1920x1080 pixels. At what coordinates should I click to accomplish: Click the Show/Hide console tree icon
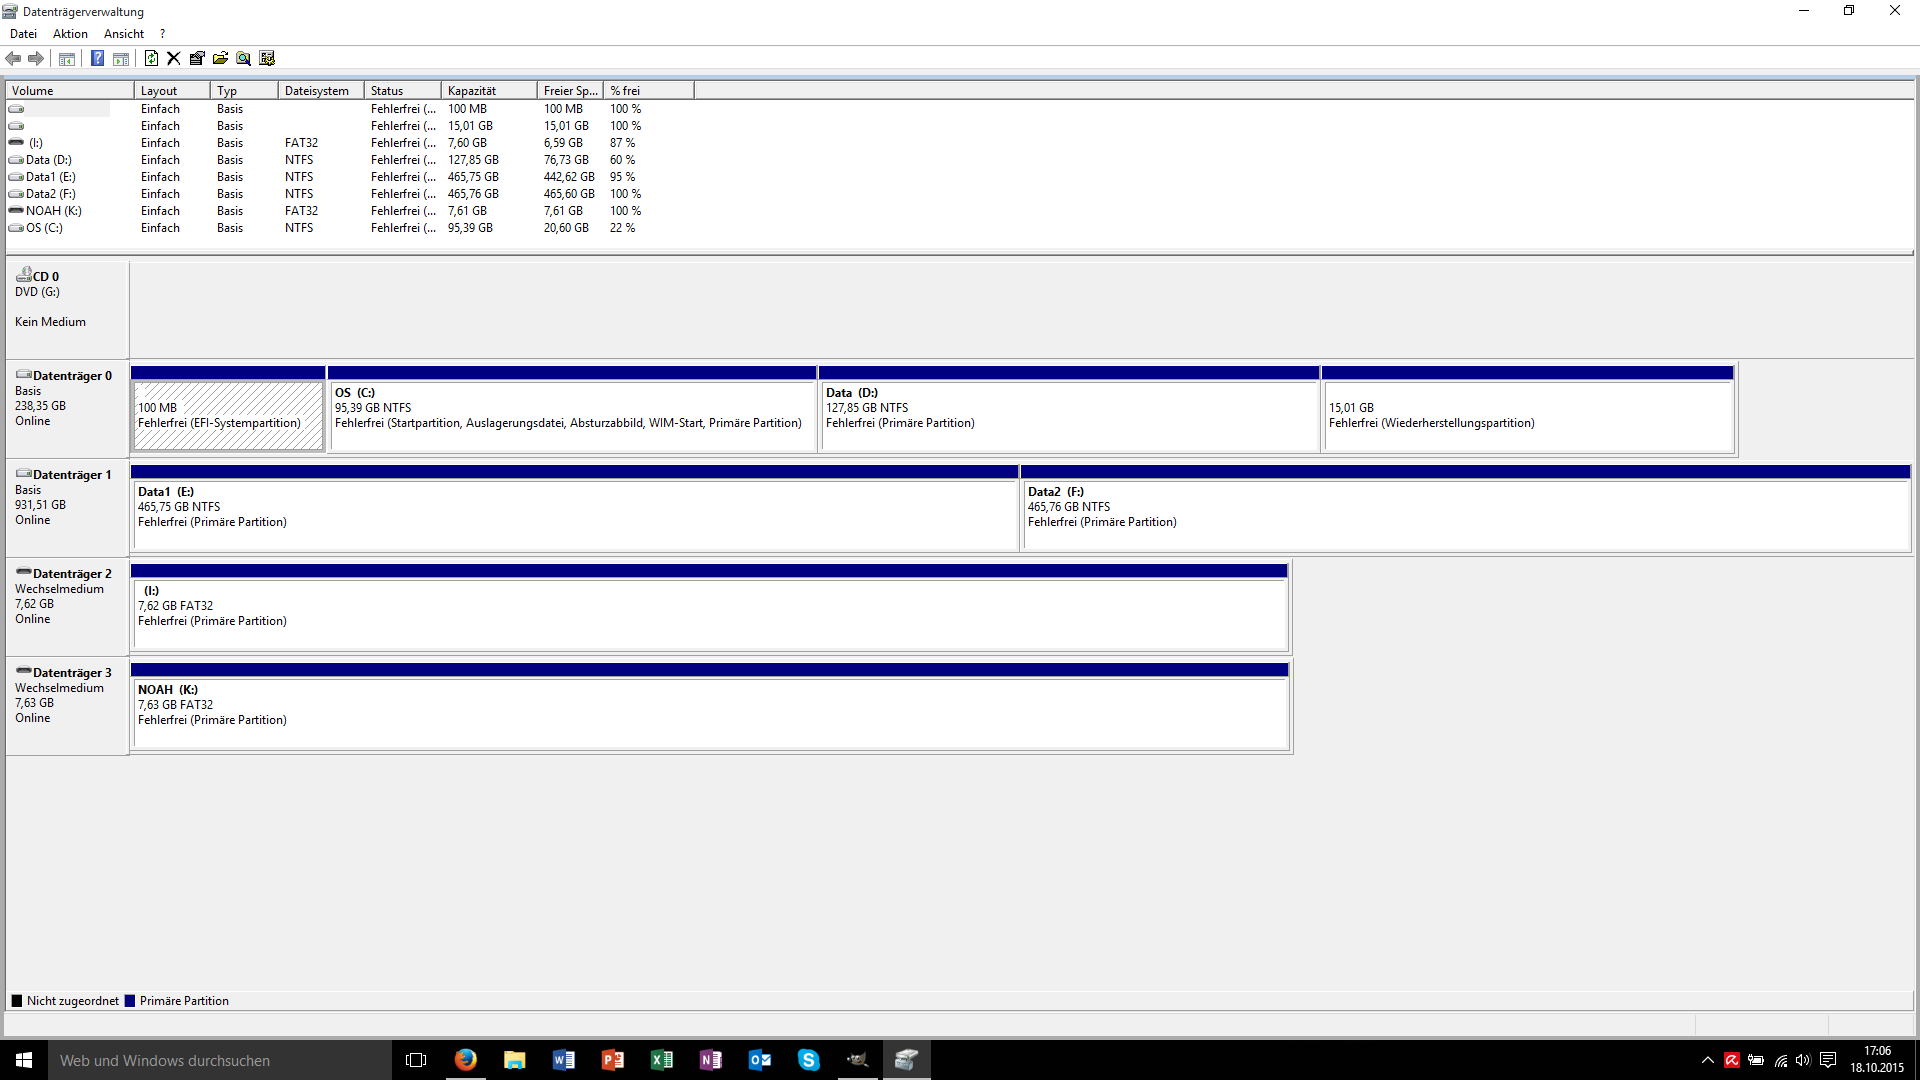(x=67, y=58)
